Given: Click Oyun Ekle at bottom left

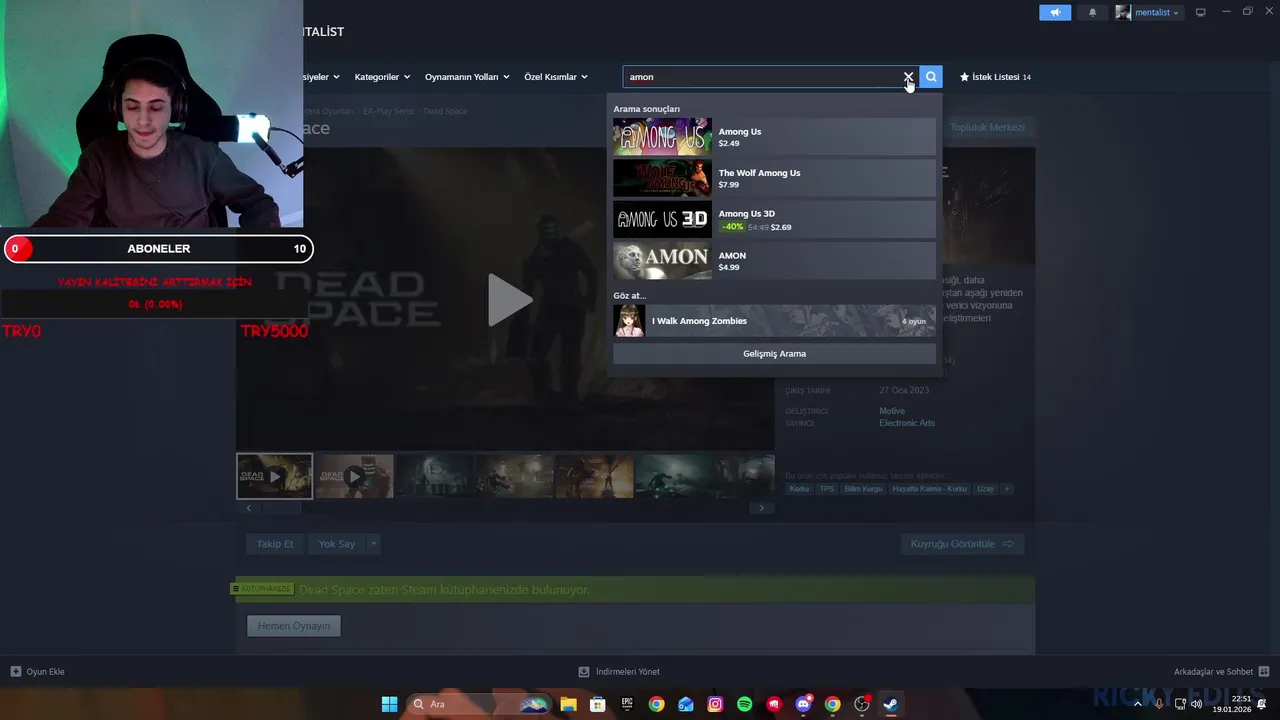Looking at the screenshot, I should pyautogui.click(x=38, y=672).
